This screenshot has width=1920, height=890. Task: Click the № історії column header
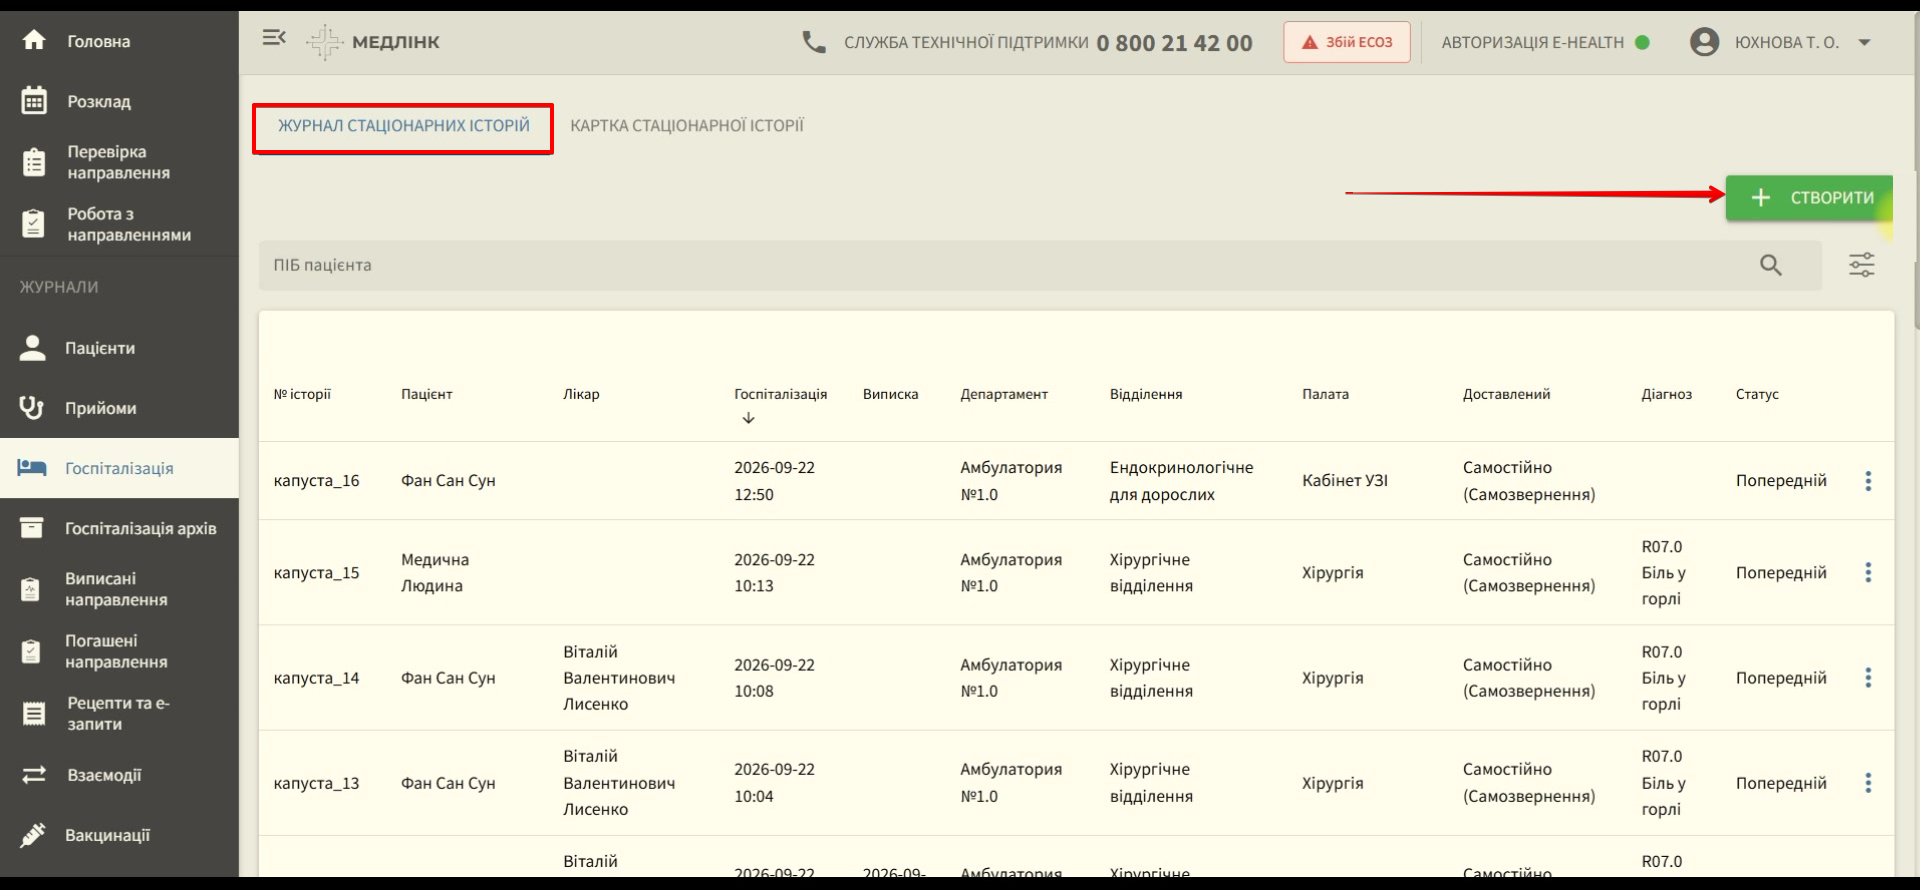click(302, 394)
